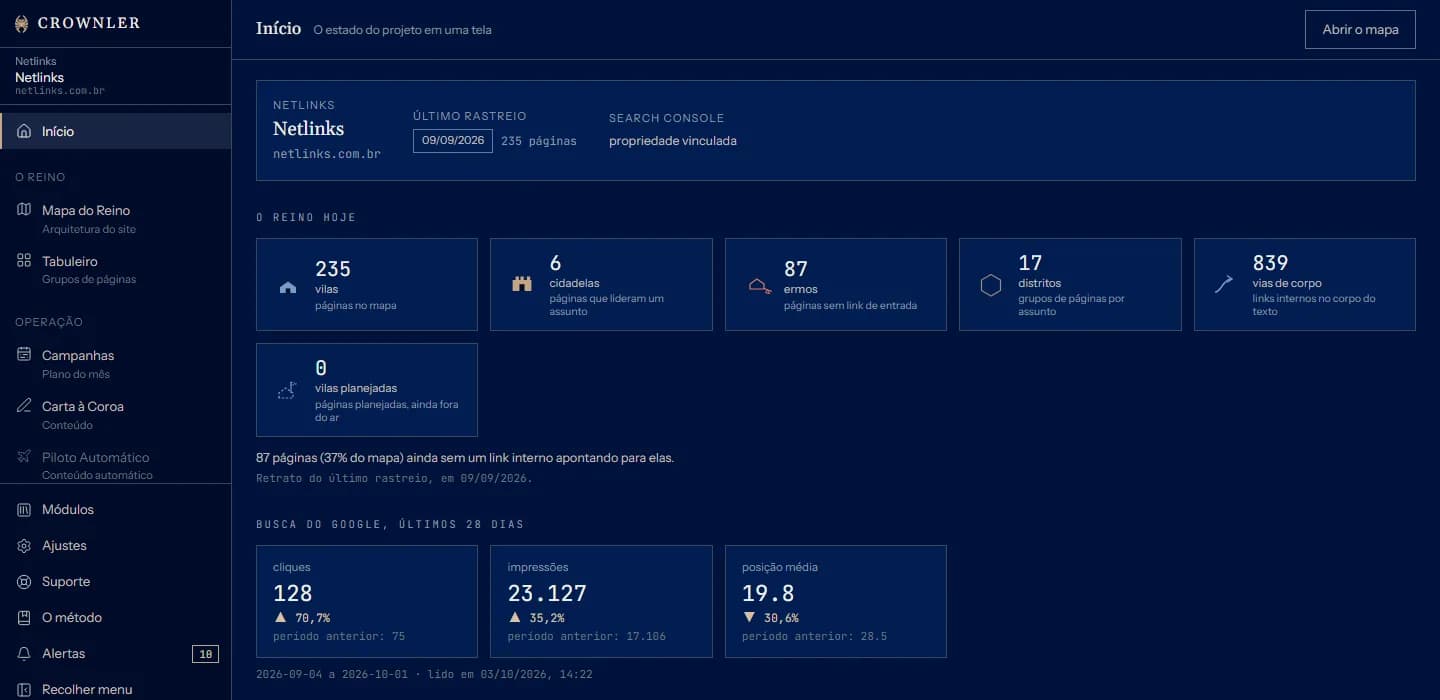Image resolution: width=1440 pixels, height=700 pixels.
Task: Click the Tabuleiro grid icon
Action: coord(24,261)
